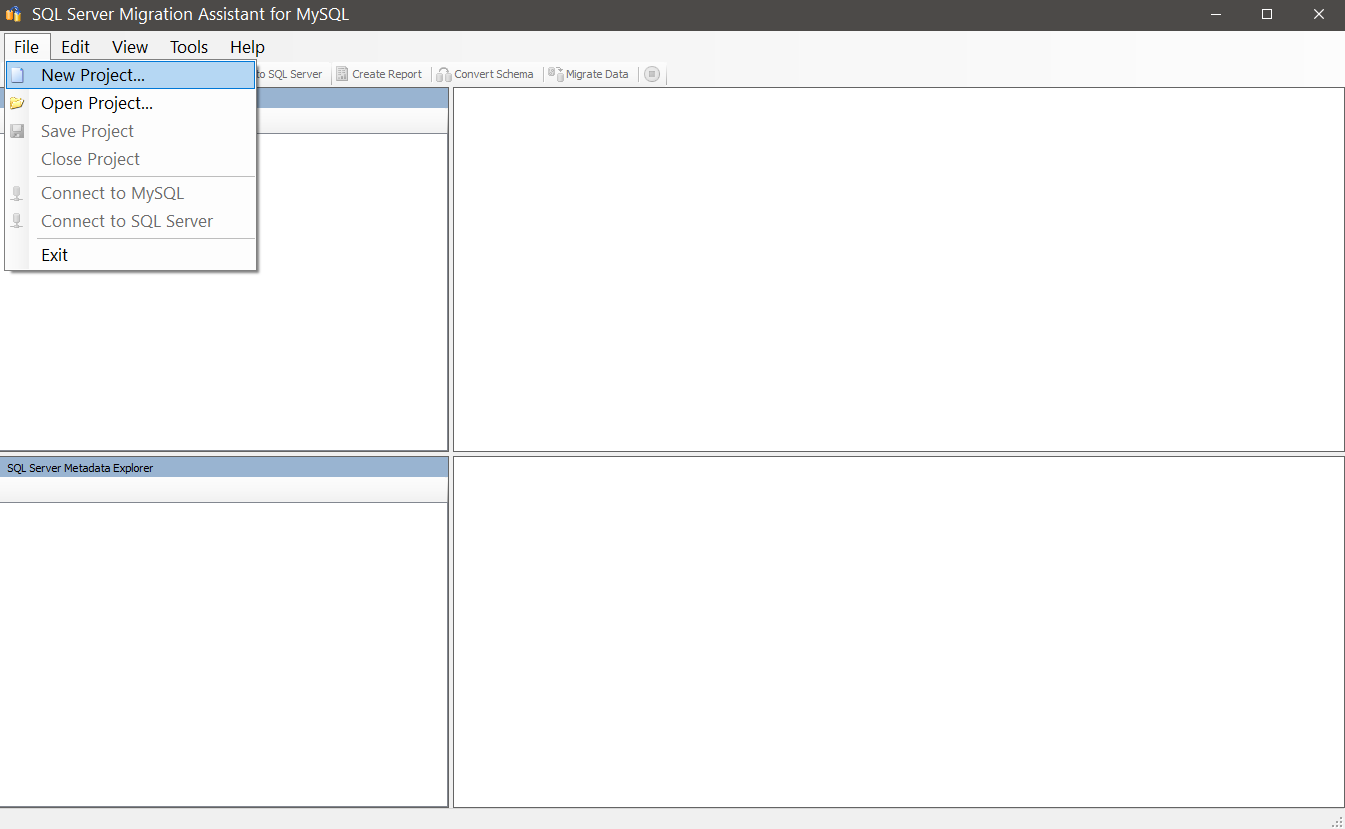Viewport: 1345px width, 829px height.
Task: Click the Connect to MySQL plug icon
Action: pyautogui.click(x=17, y=193)
